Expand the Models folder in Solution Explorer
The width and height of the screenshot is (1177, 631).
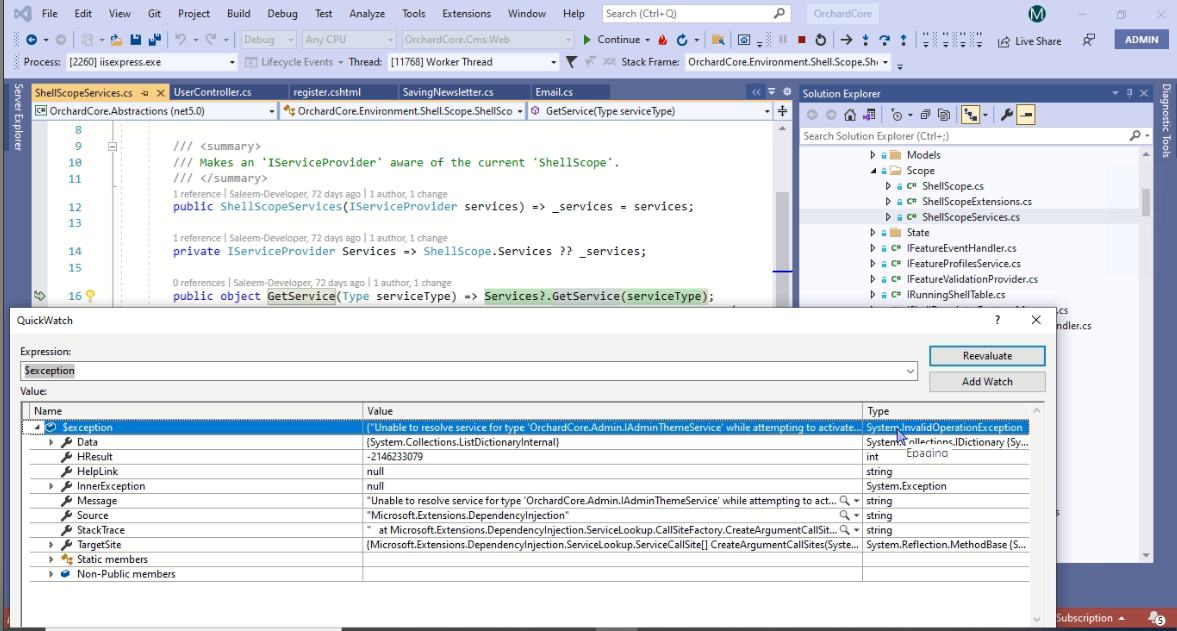point(872,155)
